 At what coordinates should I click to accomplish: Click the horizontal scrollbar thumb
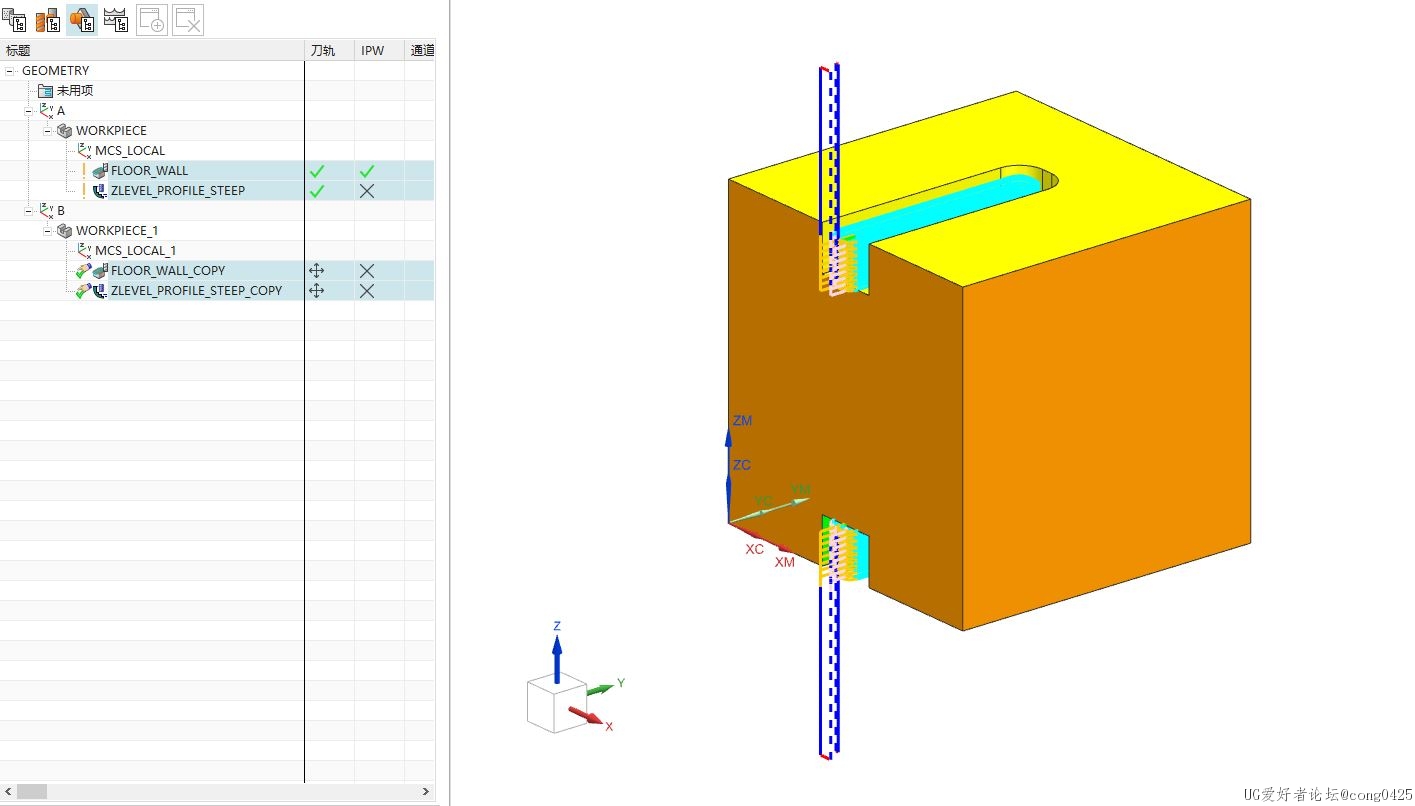point(32,791)
